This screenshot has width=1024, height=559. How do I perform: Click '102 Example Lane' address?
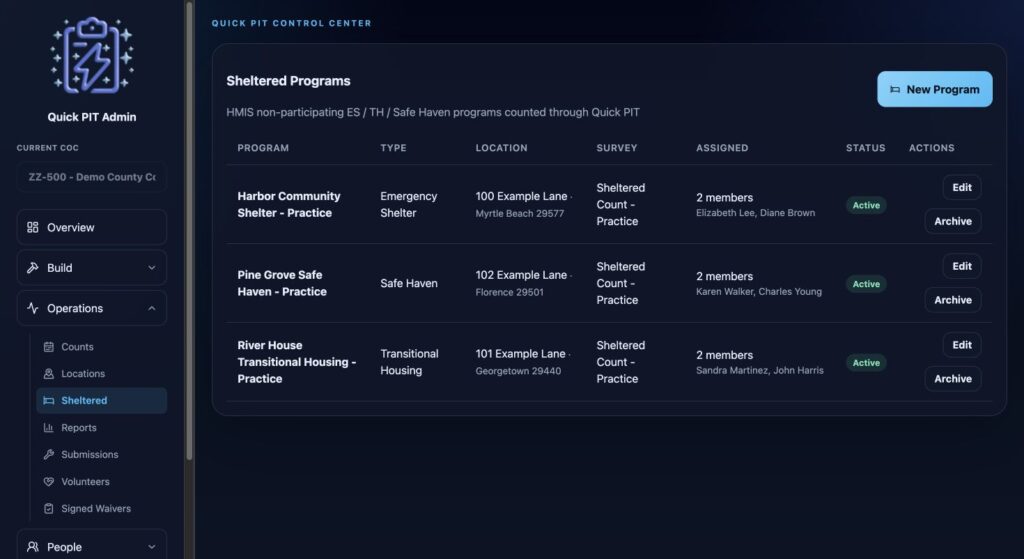pyautogui.click(x=521, y=275)
